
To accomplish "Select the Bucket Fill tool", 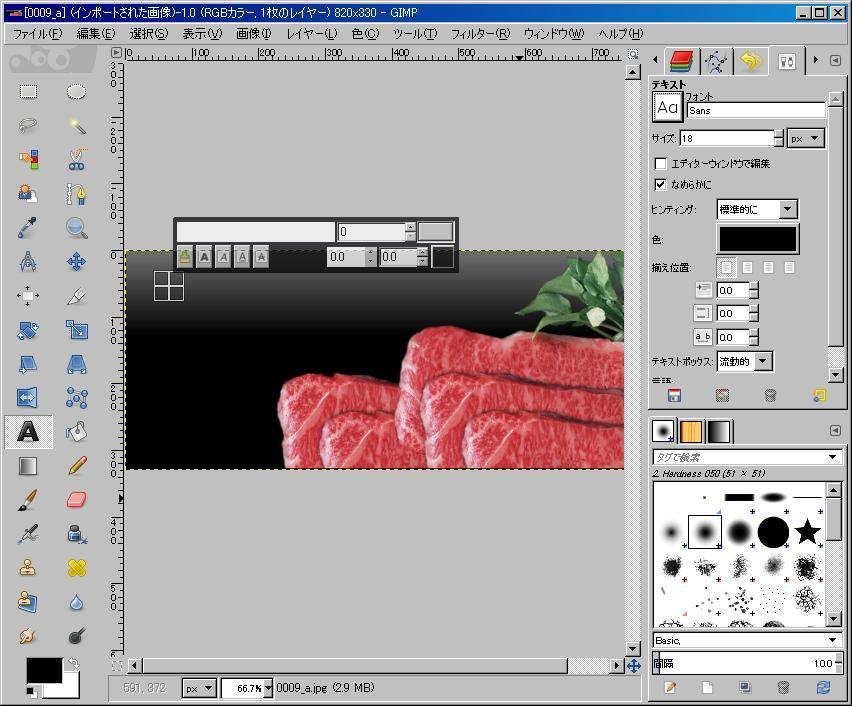I will pos(77,431).
